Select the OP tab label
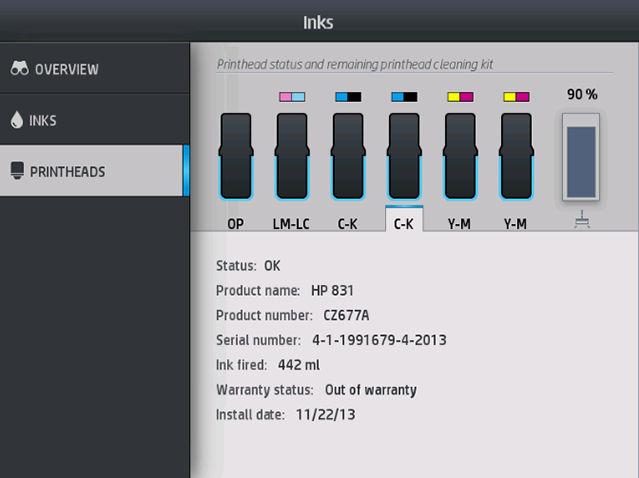Image resolution: width=639 pixels, height=478 pixels. (x=236, y=224)
